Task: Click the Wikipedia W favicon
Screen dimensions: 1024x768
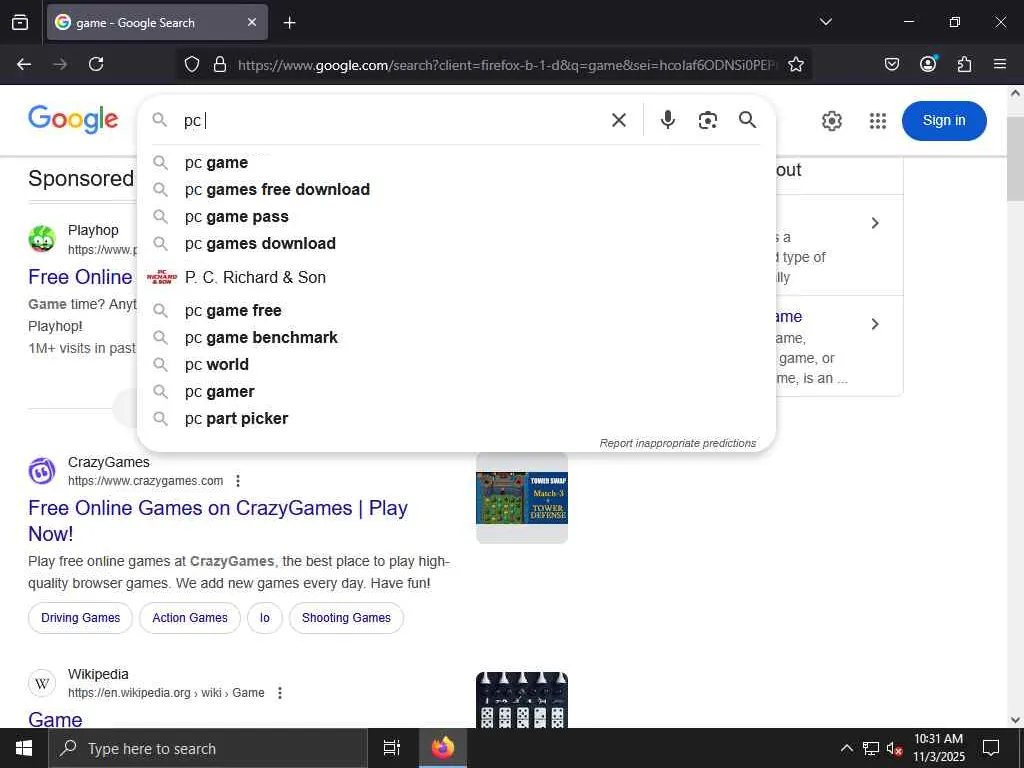Action: click(x=42, y=683)
